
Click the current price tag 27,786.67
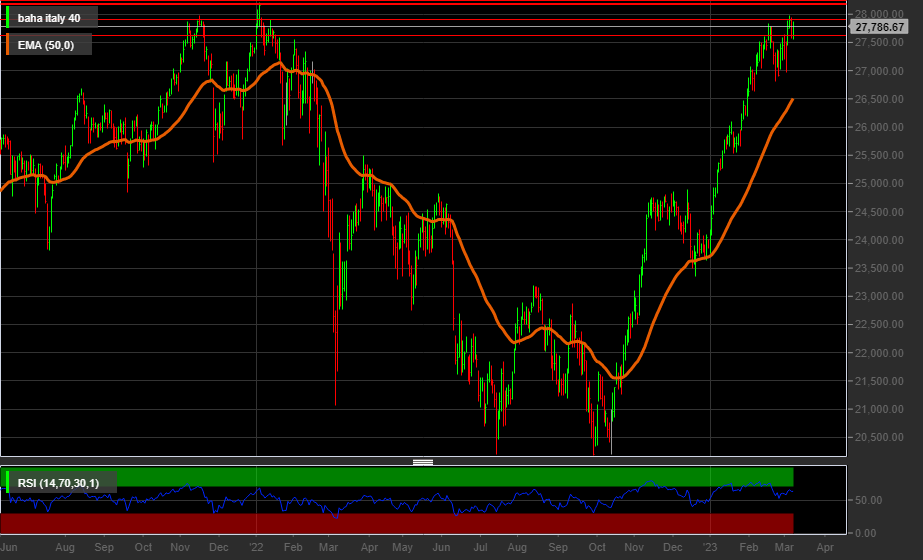[879, 27]
